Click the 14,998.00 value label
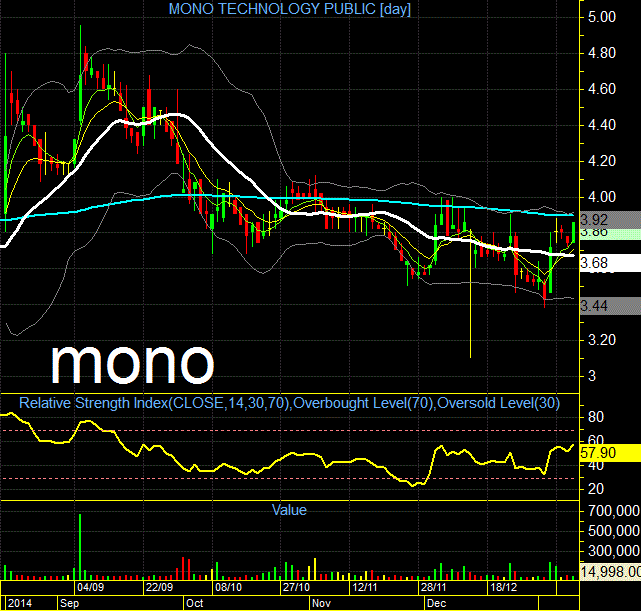 pos(610,571)
